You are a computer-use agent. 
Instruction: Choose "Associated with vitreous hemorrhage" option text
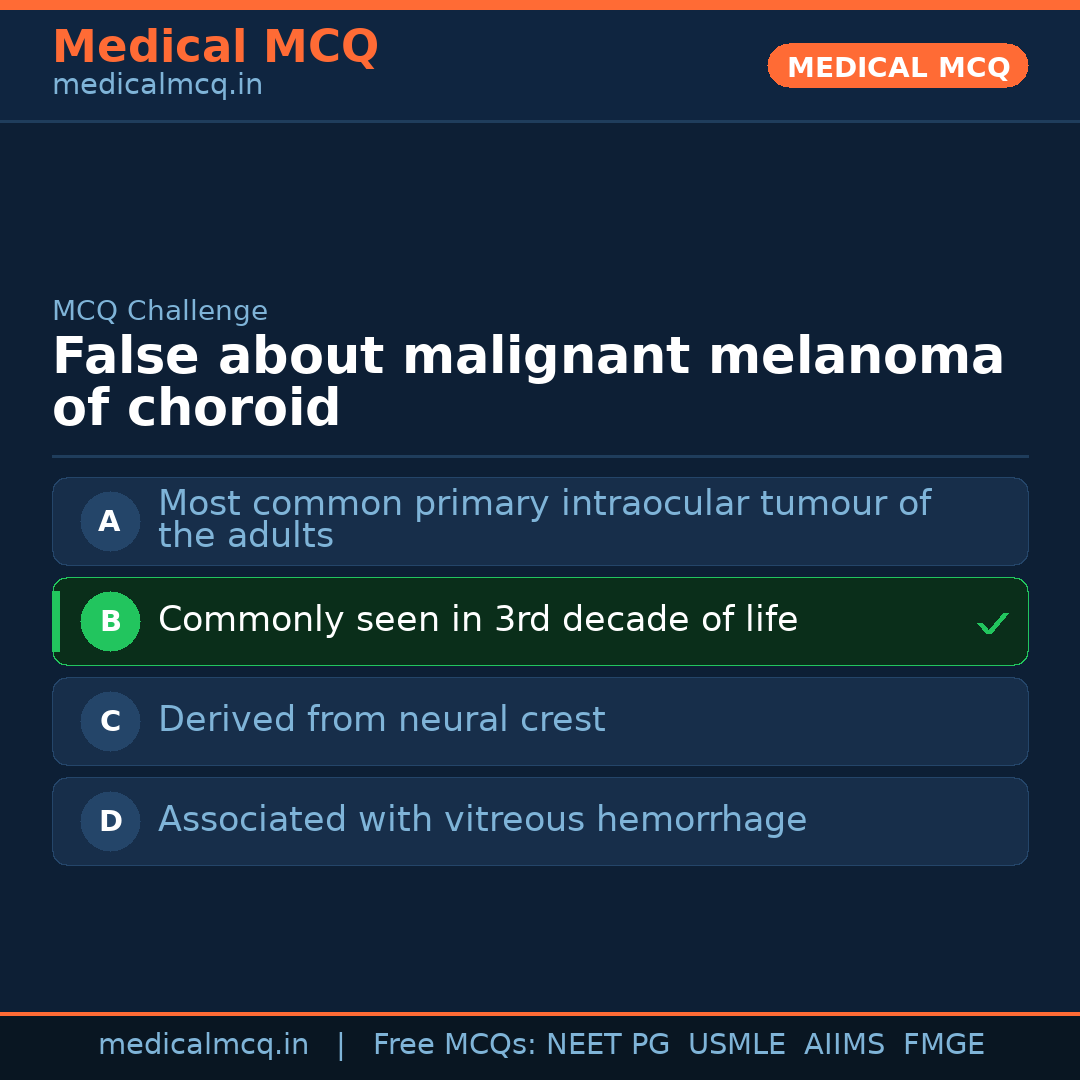click(x=482, y=820)
